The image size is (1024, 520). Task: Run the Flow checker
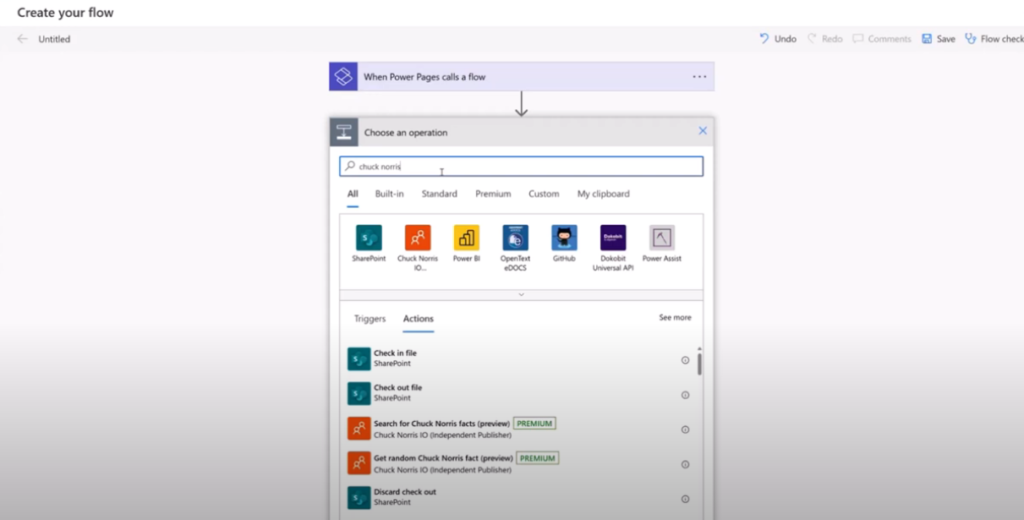coord(994,39)
